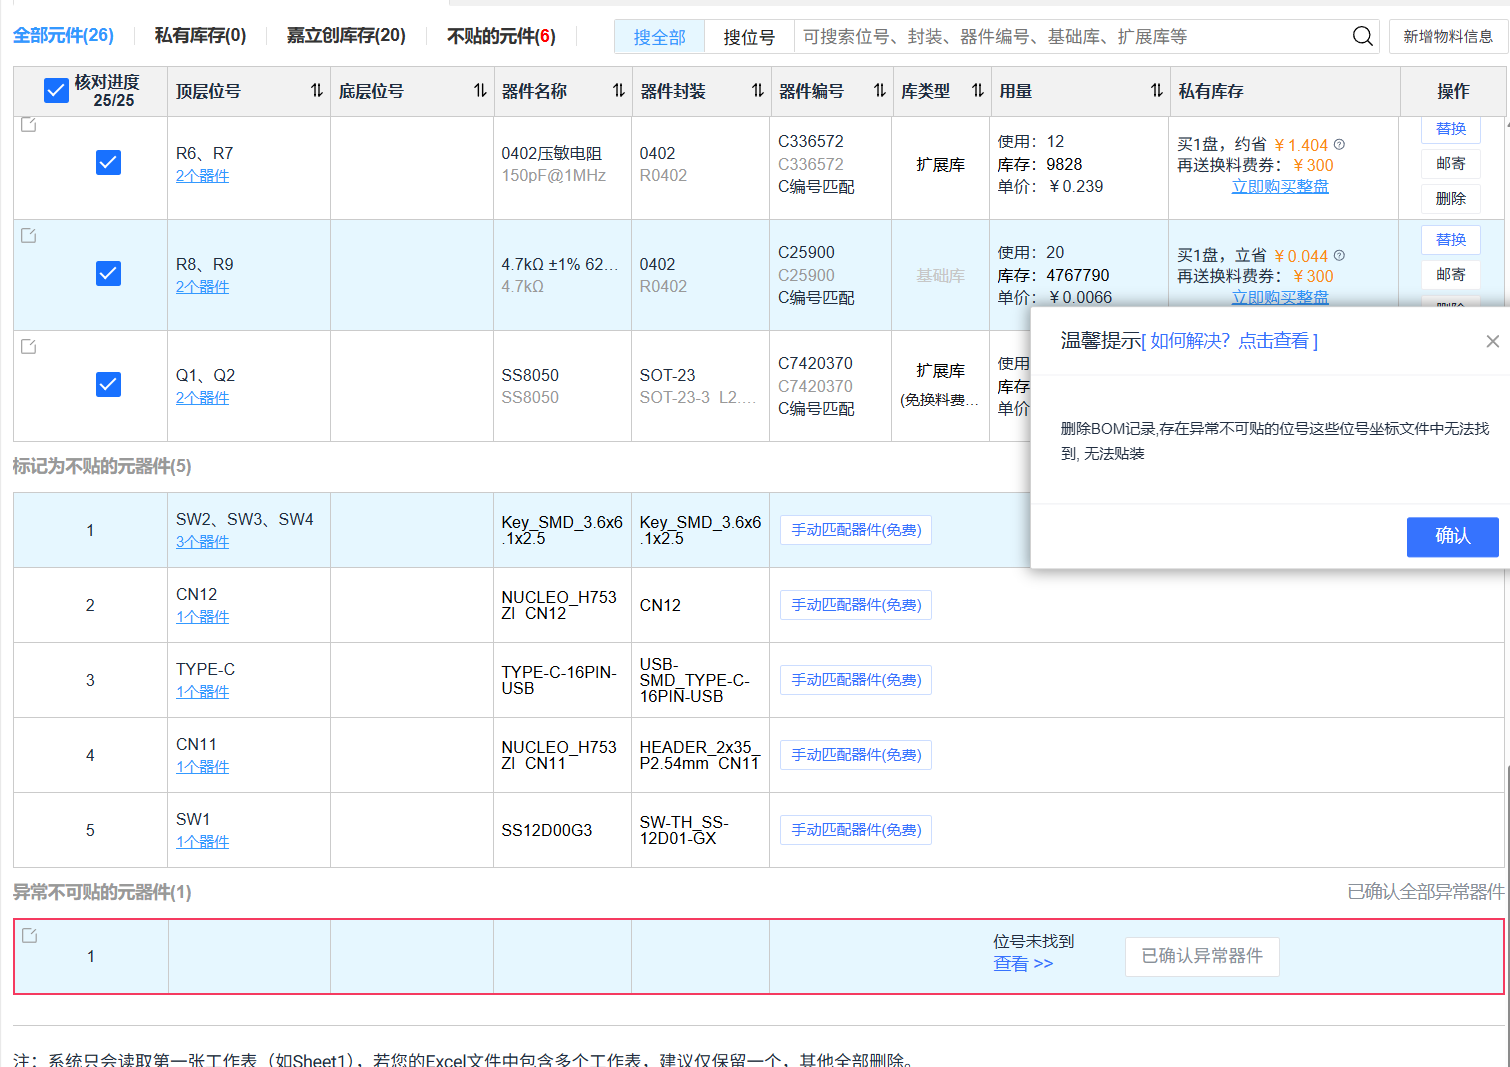This screenshot has height=1067, width=1510.
Task: Sort by 顶层位号 column arrows
Action: (x=316, y=91)
